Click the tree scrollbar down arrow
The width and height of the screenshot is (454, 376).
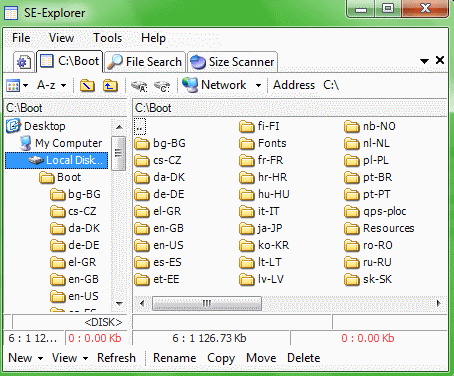(119, 304)
